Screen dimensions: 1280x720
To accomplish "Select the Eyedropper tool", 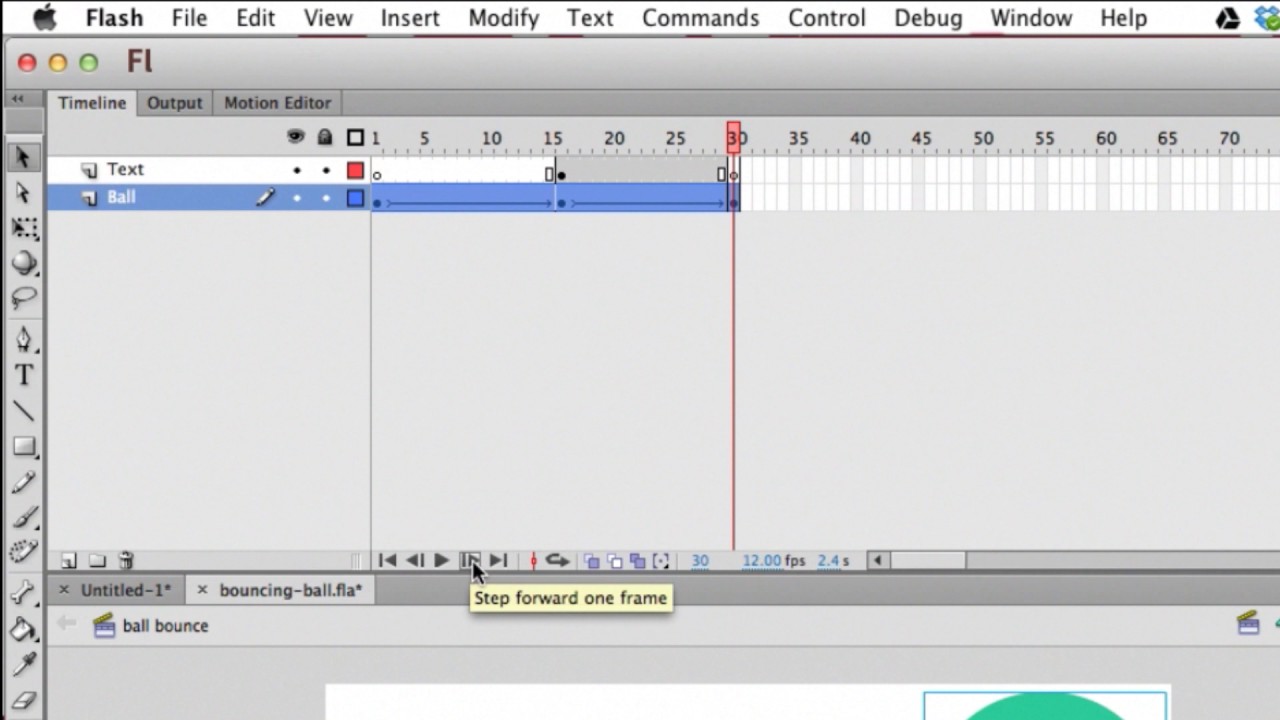I will (x=24, y=664).
